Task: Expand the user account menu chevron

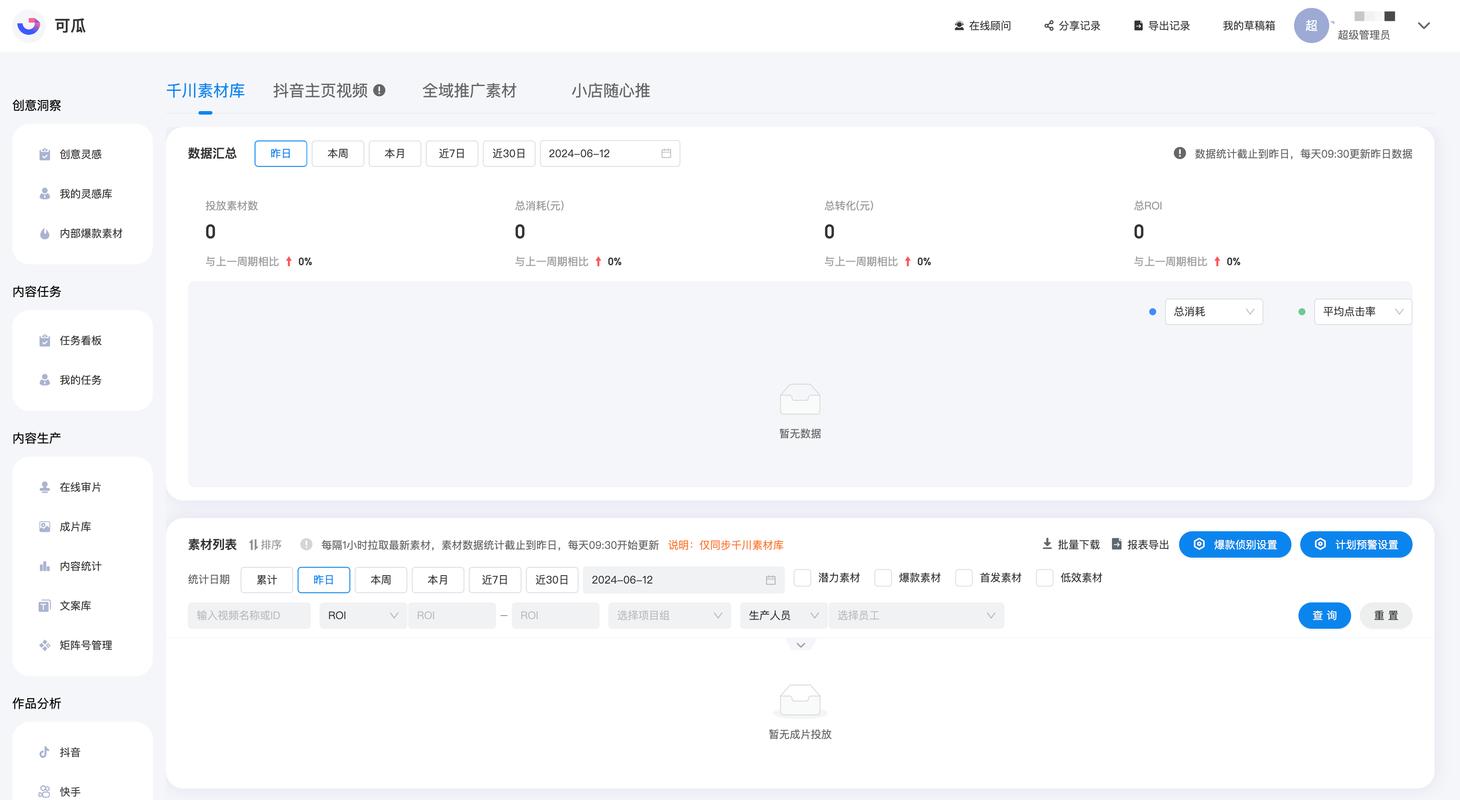Action: tap(1424, 26)
